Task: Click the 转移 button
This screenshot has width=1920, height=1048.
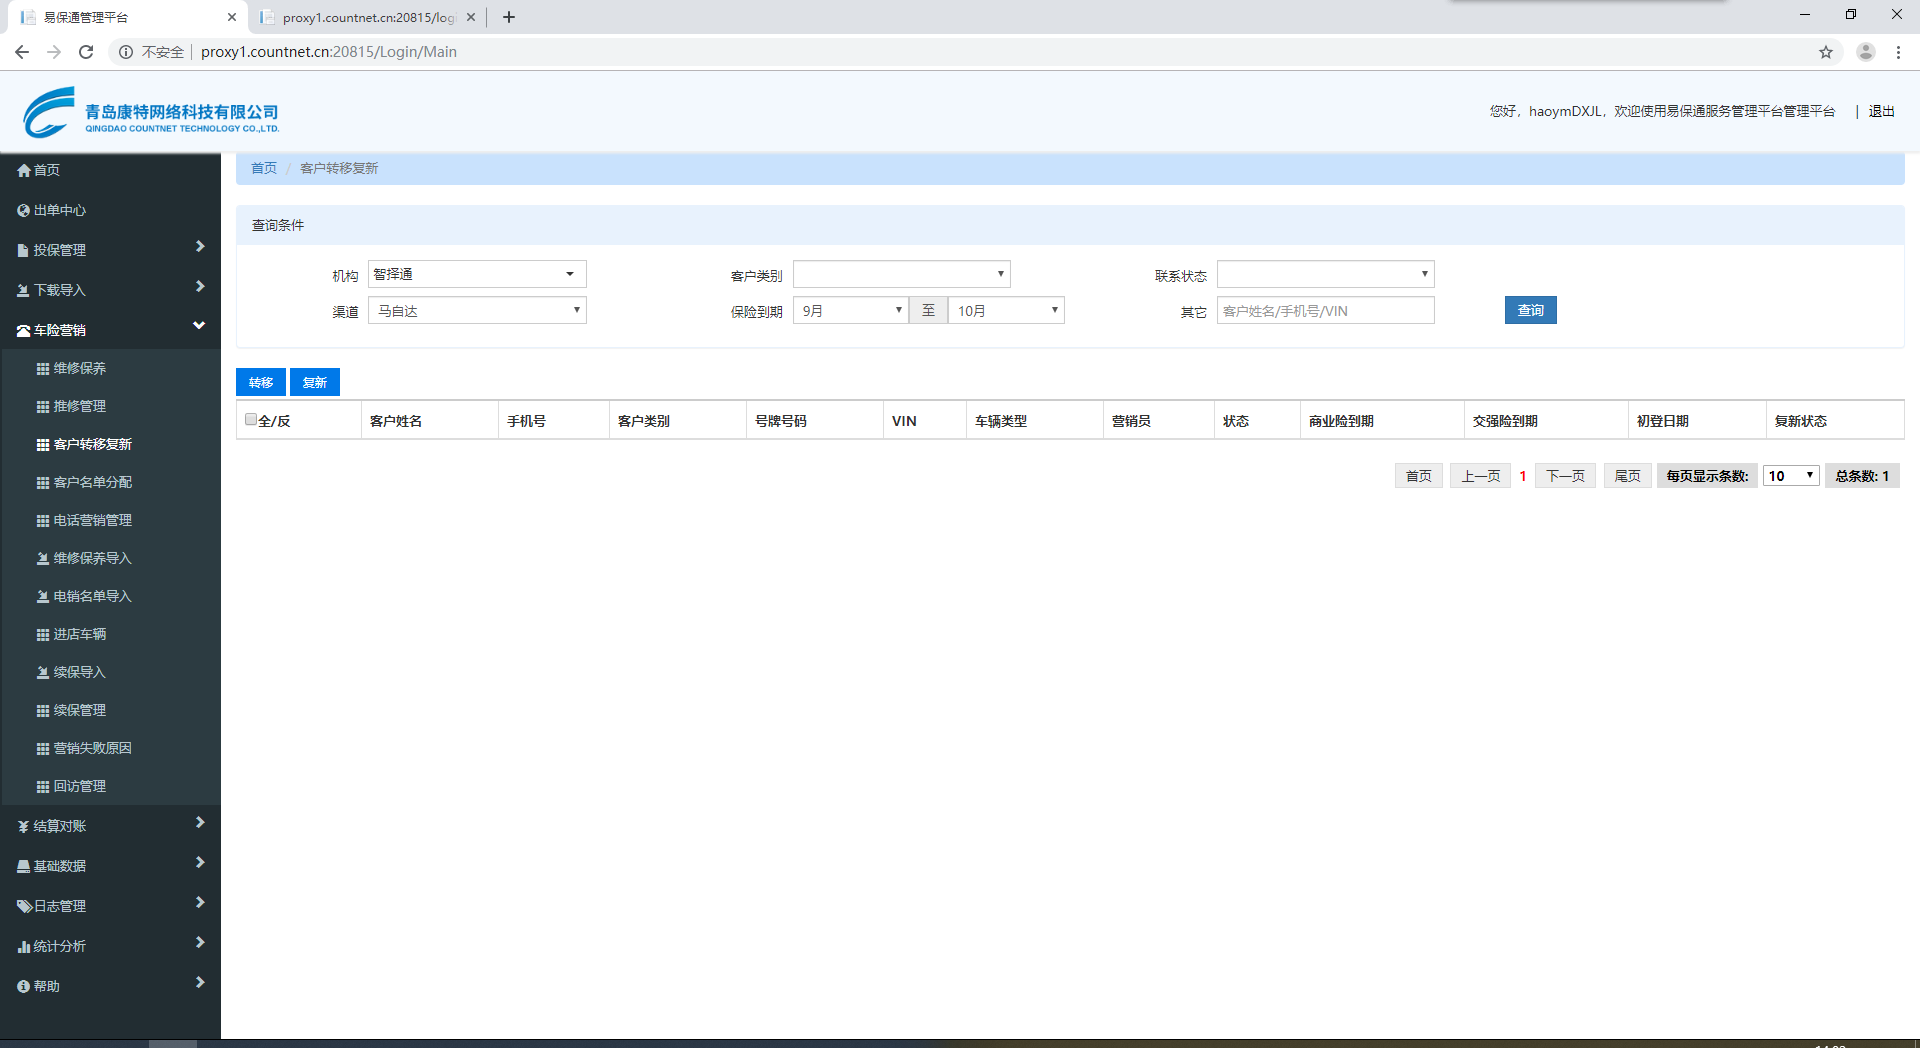Action: [261, 382]
